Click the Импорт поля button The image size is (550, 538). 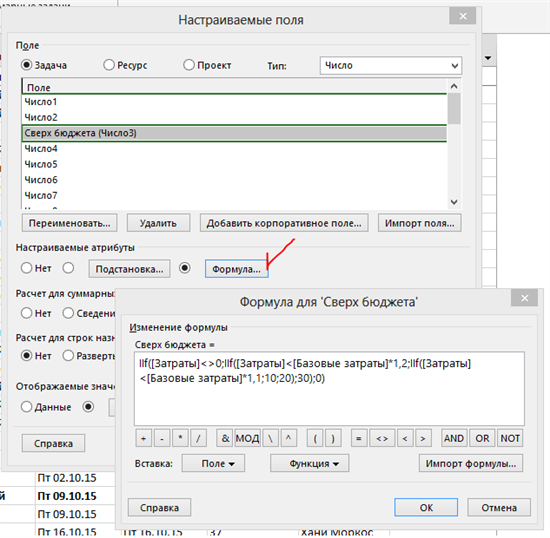tap(420, 223)
